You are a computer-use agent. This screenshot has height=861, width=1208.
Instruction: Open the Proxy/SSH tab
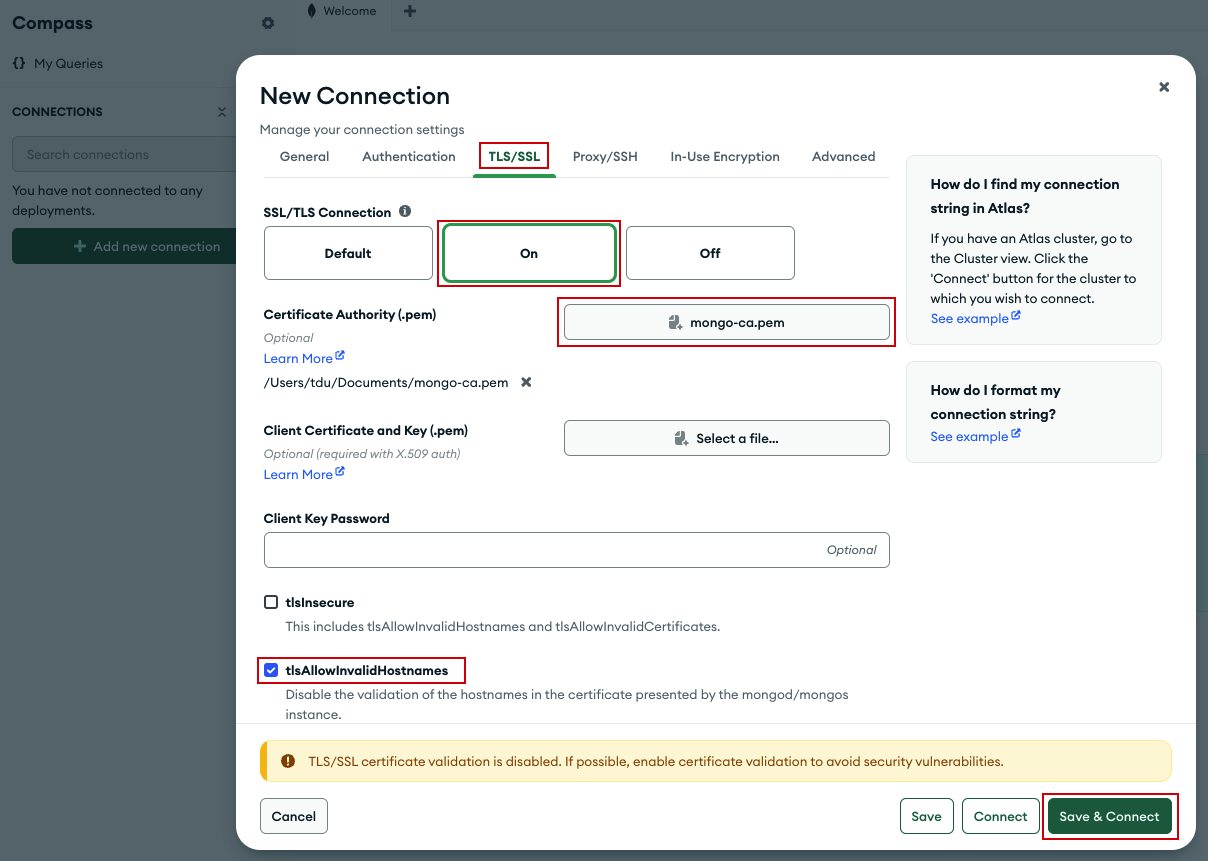coord(604,156)
